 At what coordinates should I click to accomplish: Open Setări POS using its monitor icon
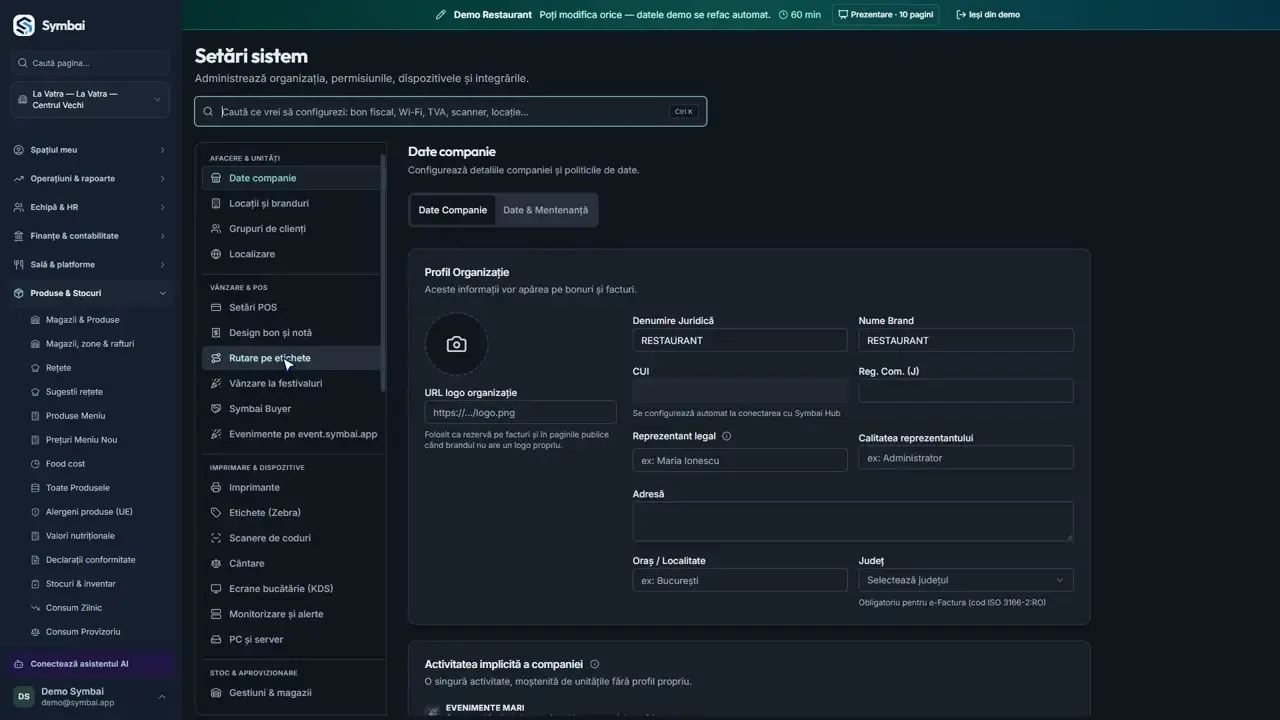pyautogui.click(x=216, y=307)
